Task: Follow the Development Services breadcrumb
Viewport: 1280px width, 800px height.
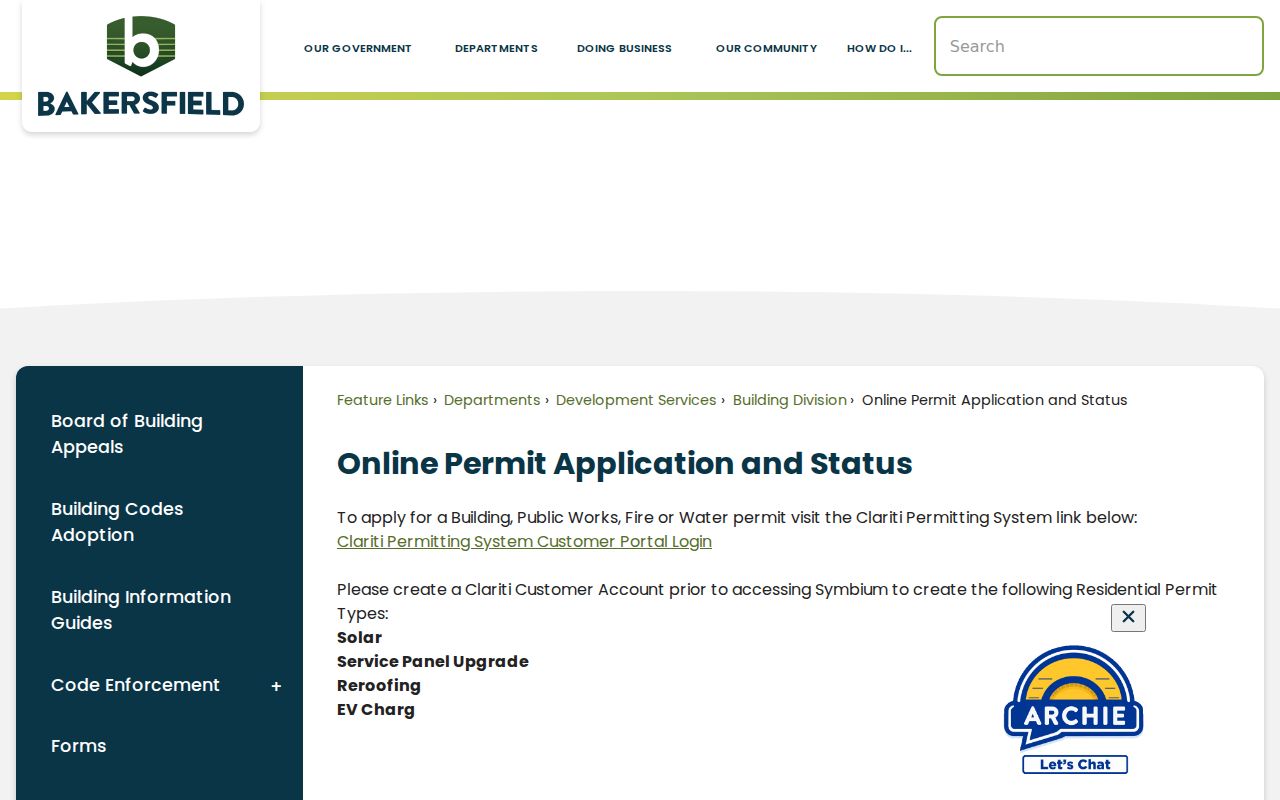Action: point(636,400)
